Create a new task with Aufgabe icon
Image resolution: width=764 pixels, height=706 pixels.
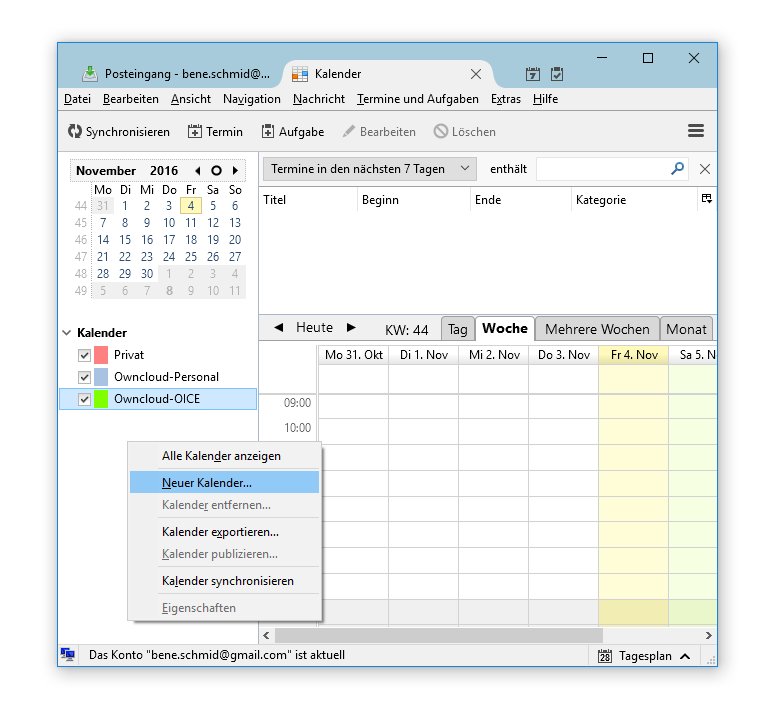pyautogui.click(x=268, y=132)
